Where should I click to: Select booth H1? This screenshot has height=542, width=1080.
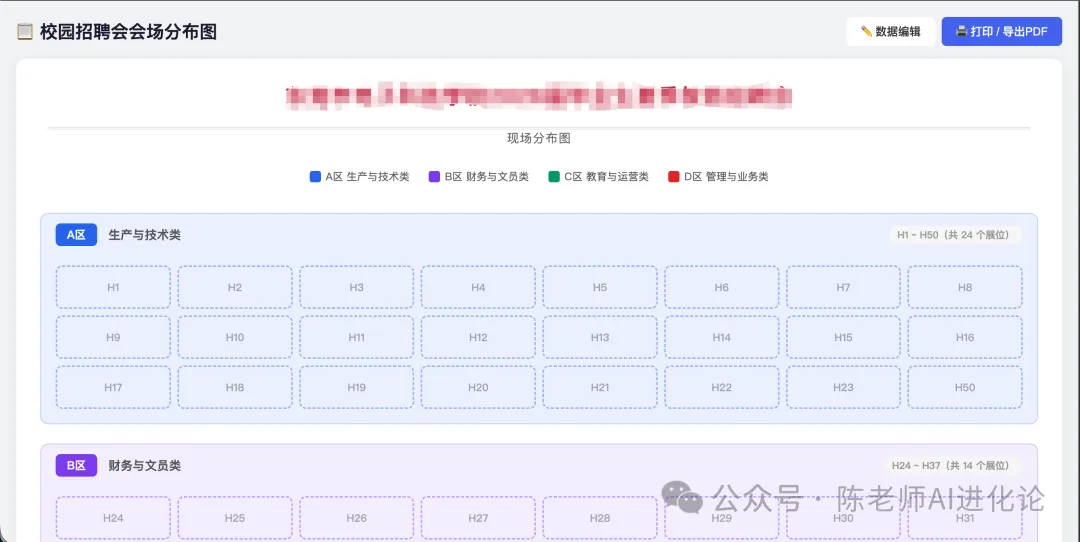113,287
